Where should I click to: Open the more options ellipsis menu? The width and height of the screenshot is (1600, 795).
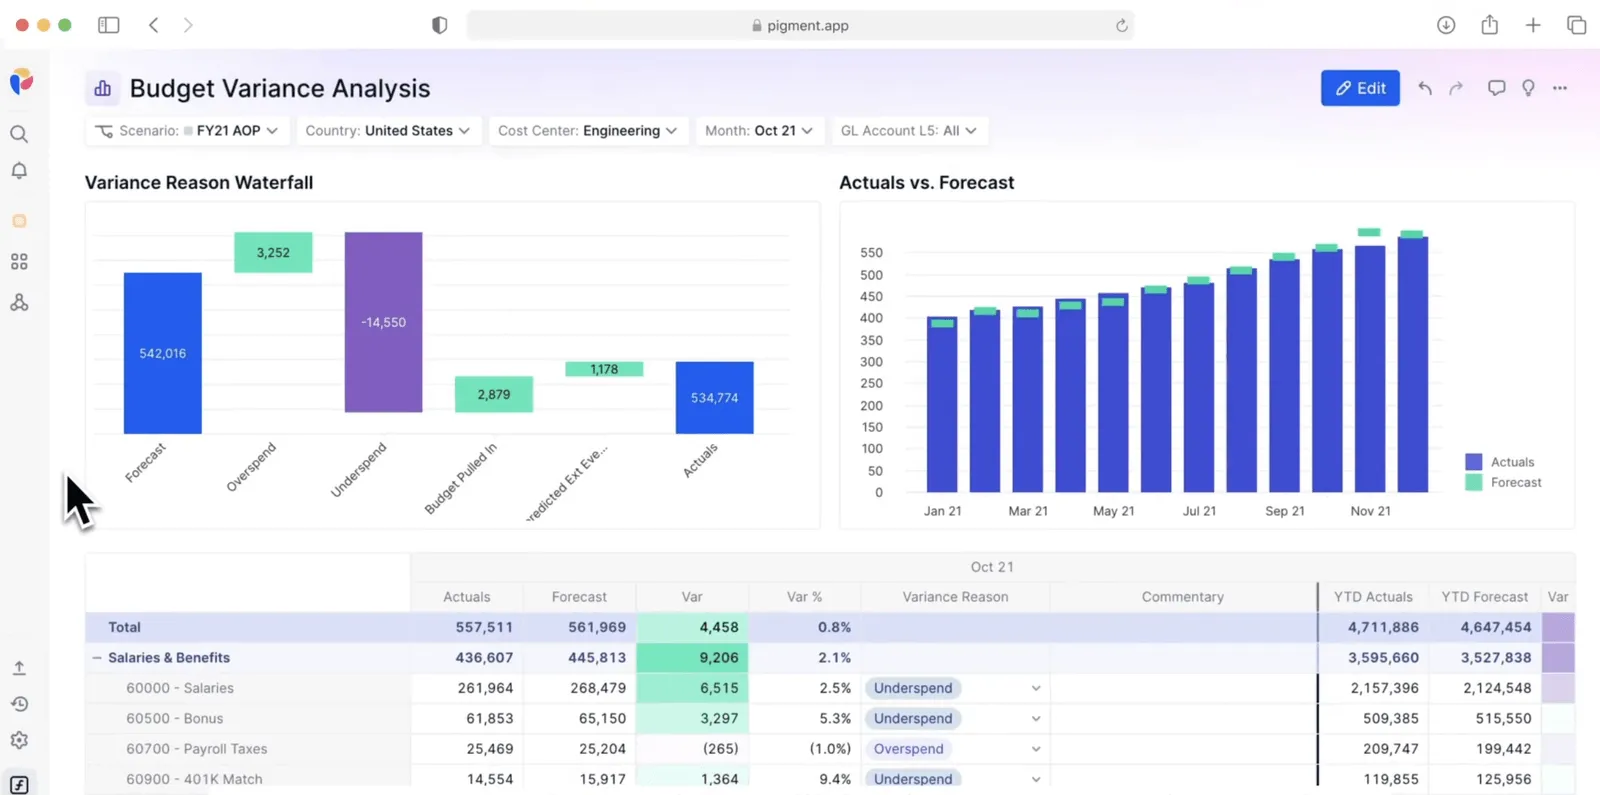[x=1560, y=88]
